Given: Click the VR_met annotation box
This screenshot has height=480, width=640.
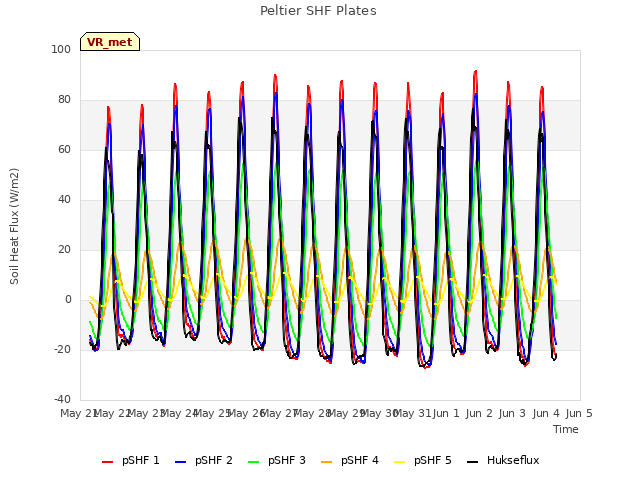Looking at the screenshot, I should click(x=110, y=42).
